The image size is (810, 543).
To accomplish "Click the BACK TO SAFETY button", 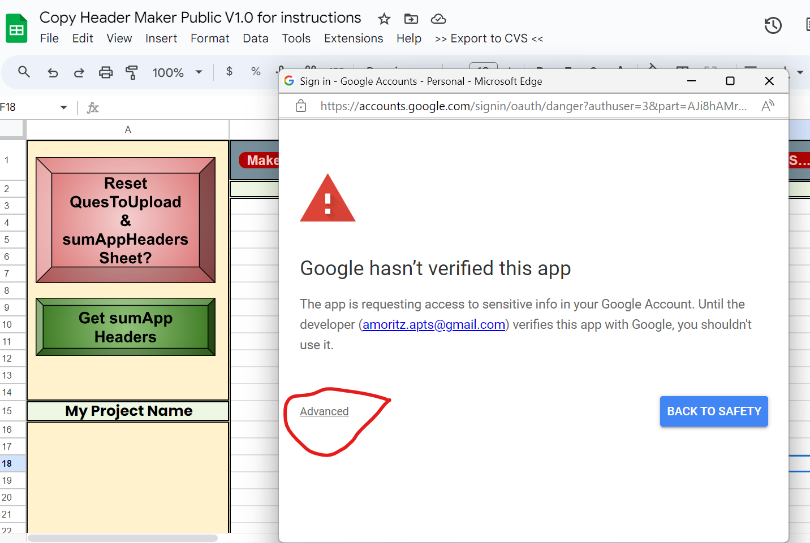I will tap(714, 411).
